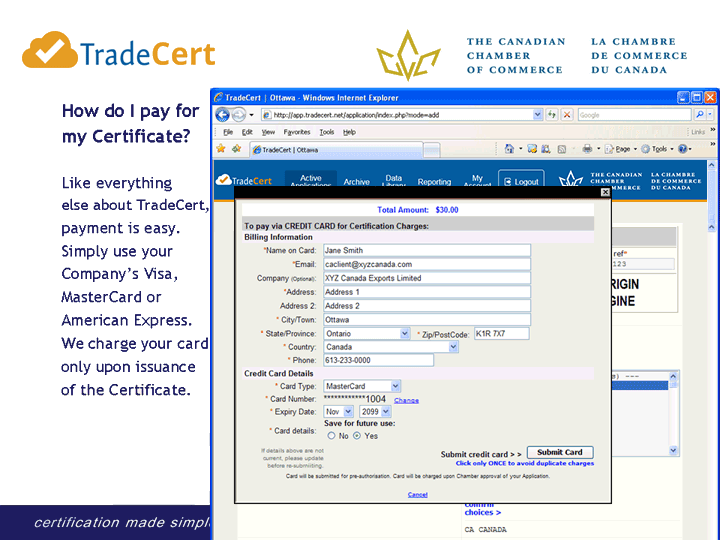Open the State/Province dropdown
This screenshot has width=720, height=540.
pos(366,333)
